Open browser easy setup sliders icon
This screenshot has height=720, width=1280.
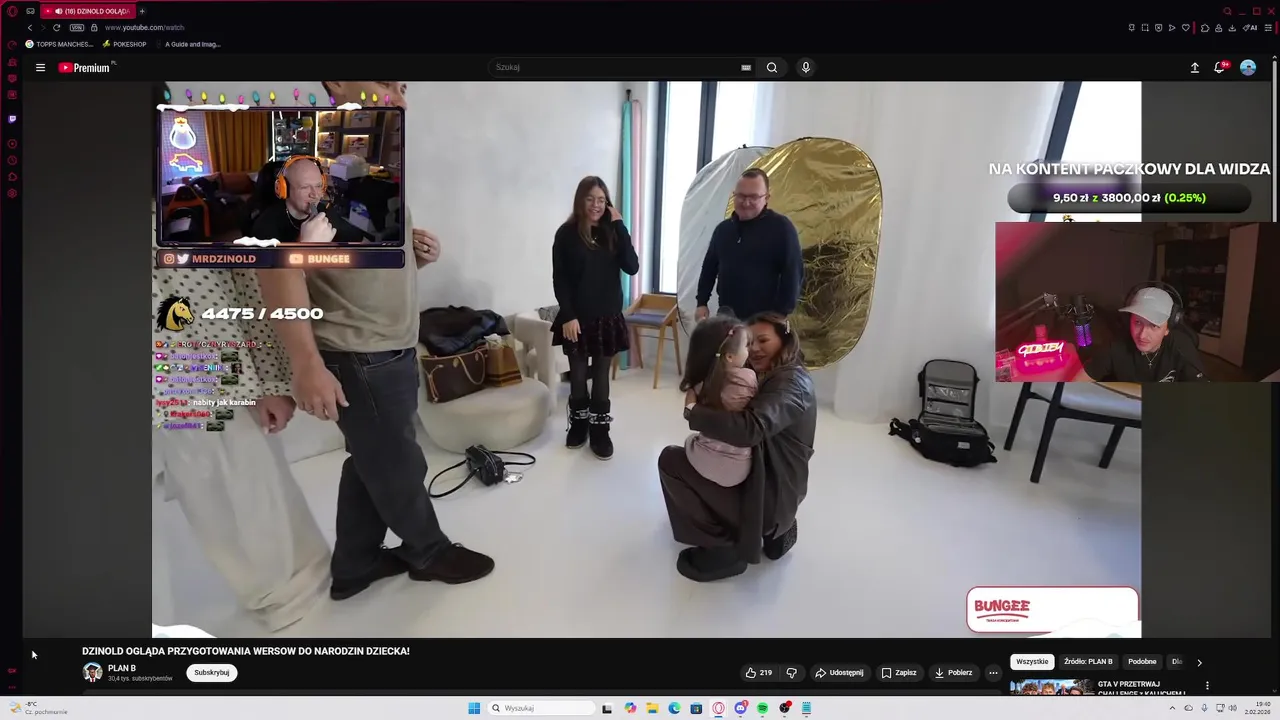tap(1268, 27)
